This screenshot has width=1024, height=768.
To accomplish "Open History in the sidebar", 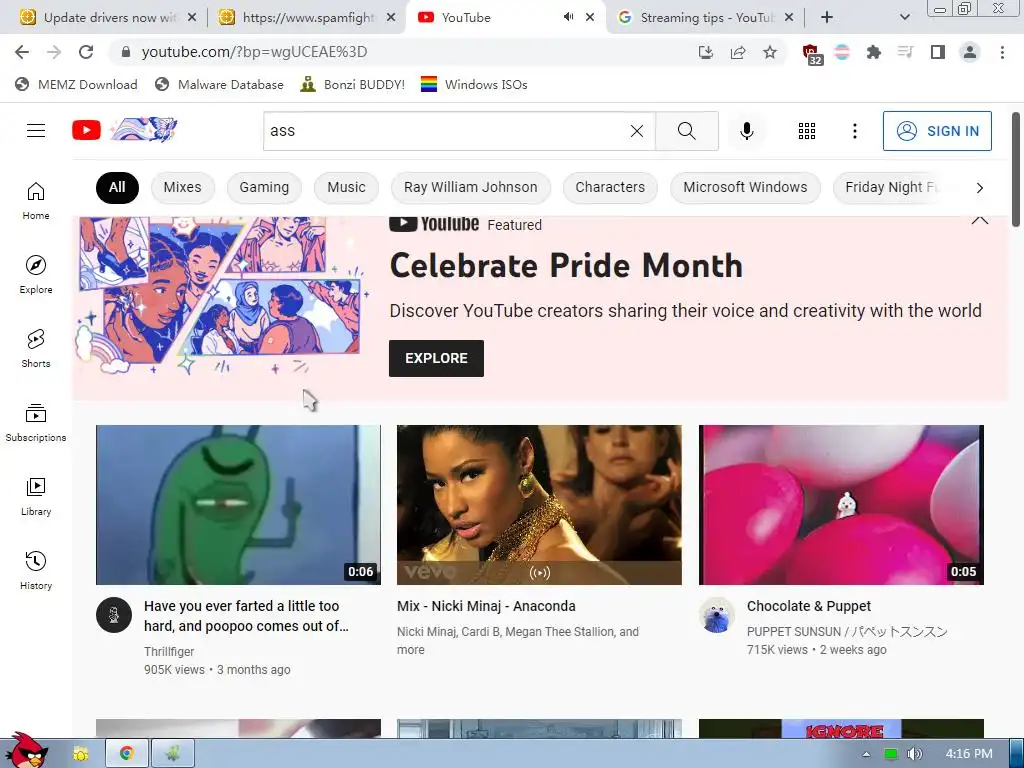I will coord(36,570).
